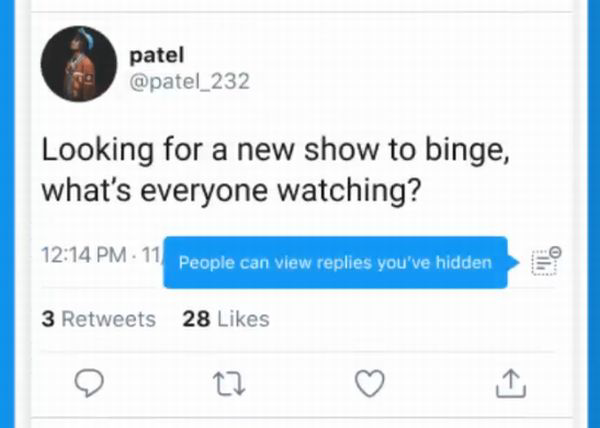600x428 pixels.
Task: Retweet patel's post using arrows icon
Action: [x=231, y=382]
